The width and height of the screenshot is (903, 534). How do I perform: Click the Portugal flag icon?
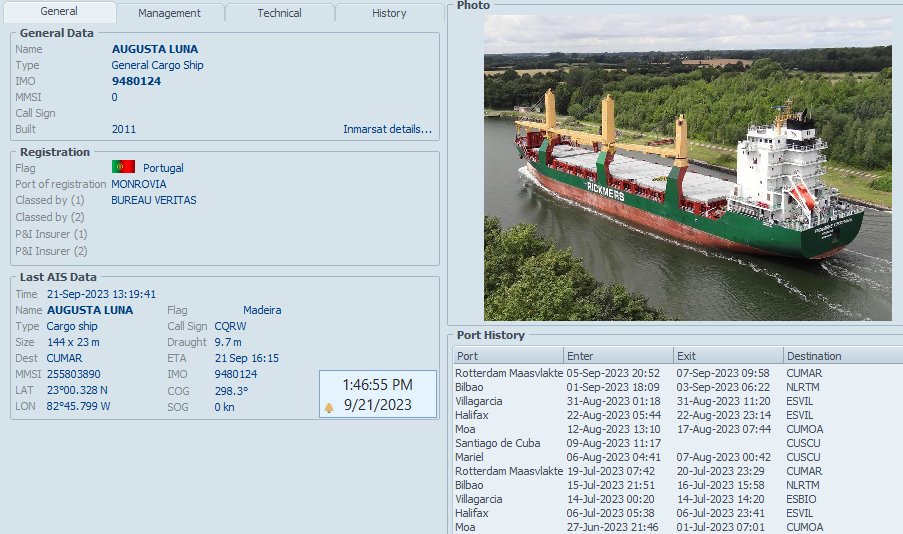pyautogui.click(x=123, y=167)
